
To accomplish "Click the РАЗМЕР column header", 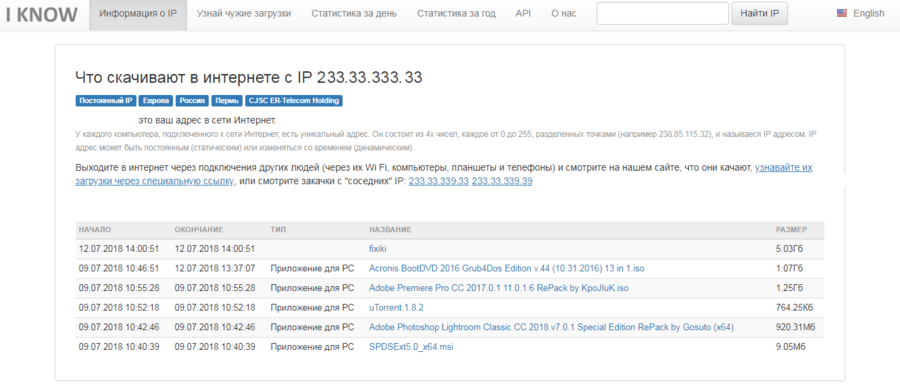I will [x=792, y=230].
